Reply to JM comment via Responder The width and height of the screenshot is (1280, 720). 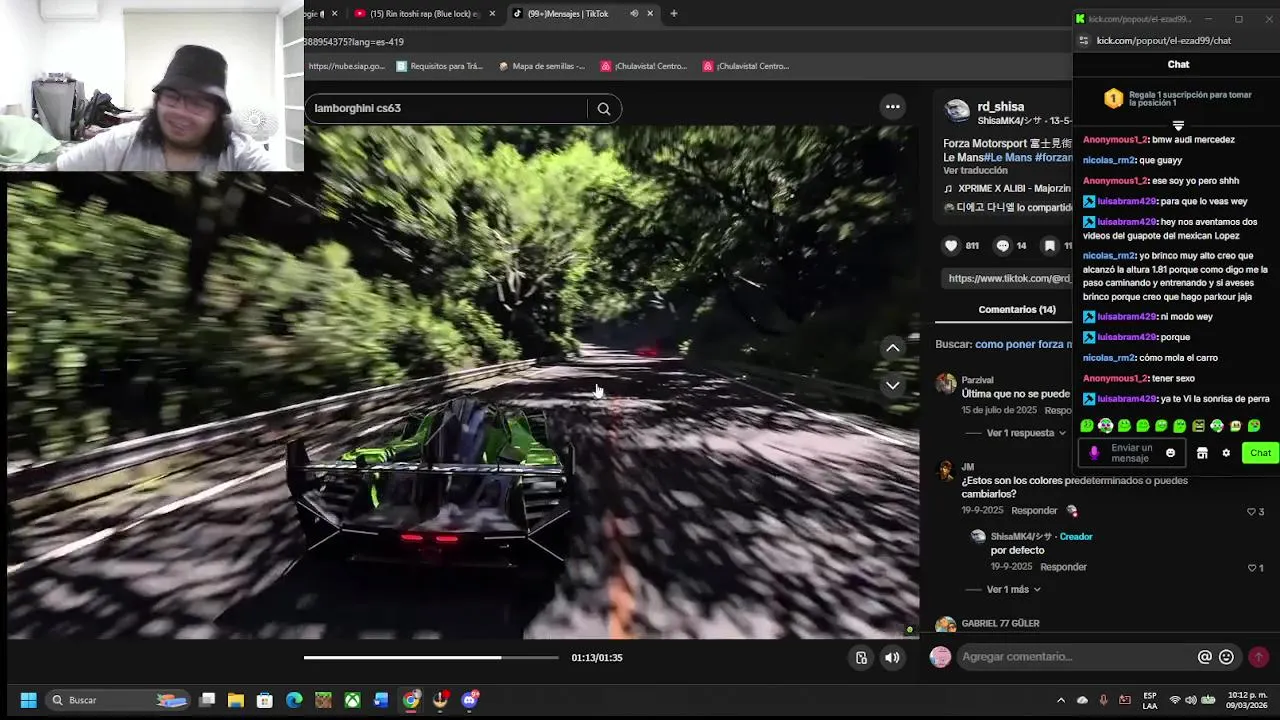pos(1034,511)
